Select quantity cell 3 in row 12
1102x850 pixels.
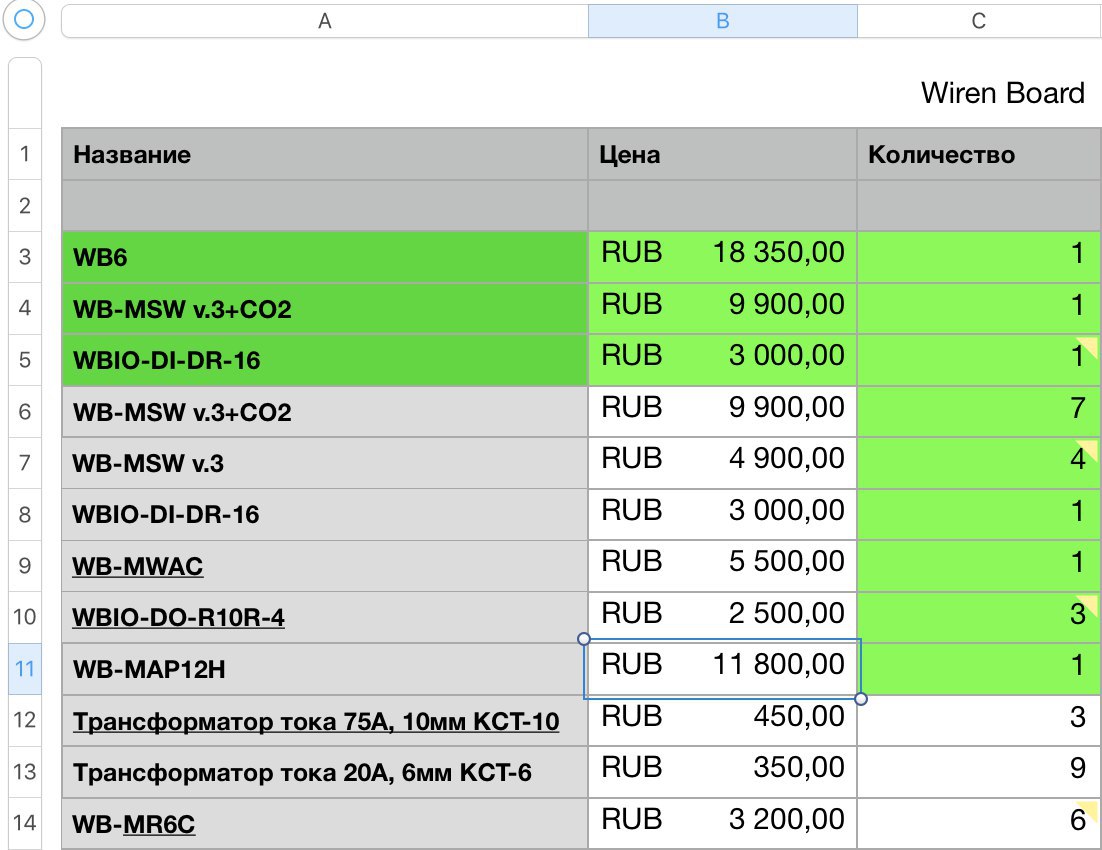point(979,721)
